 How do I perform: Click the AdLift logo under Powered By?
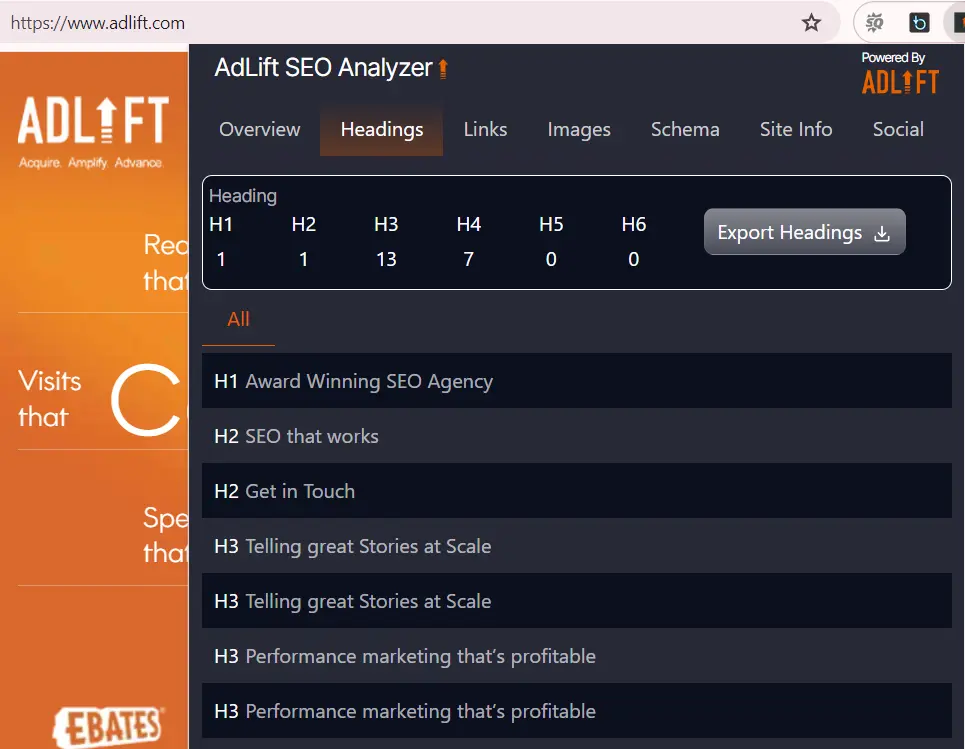[x=900, y=82]
